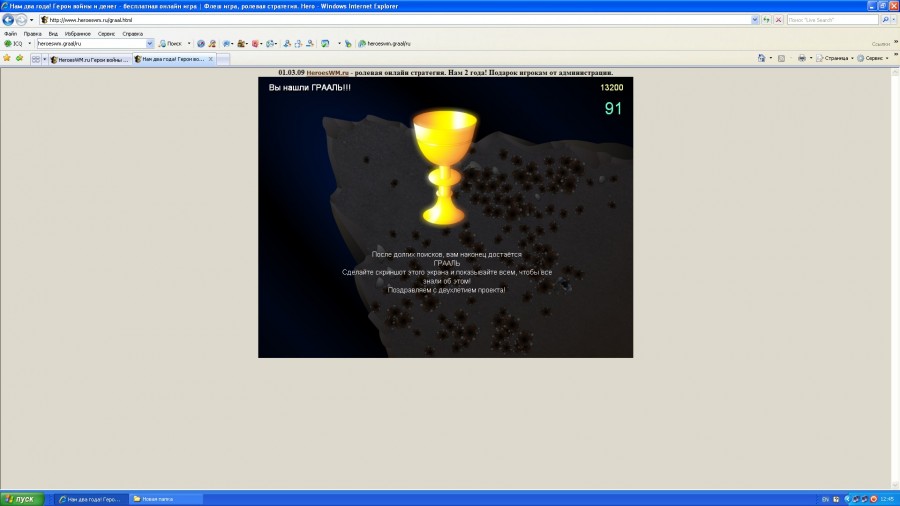
Task: Click the Refresh page icon
Action: pos(766,20)
